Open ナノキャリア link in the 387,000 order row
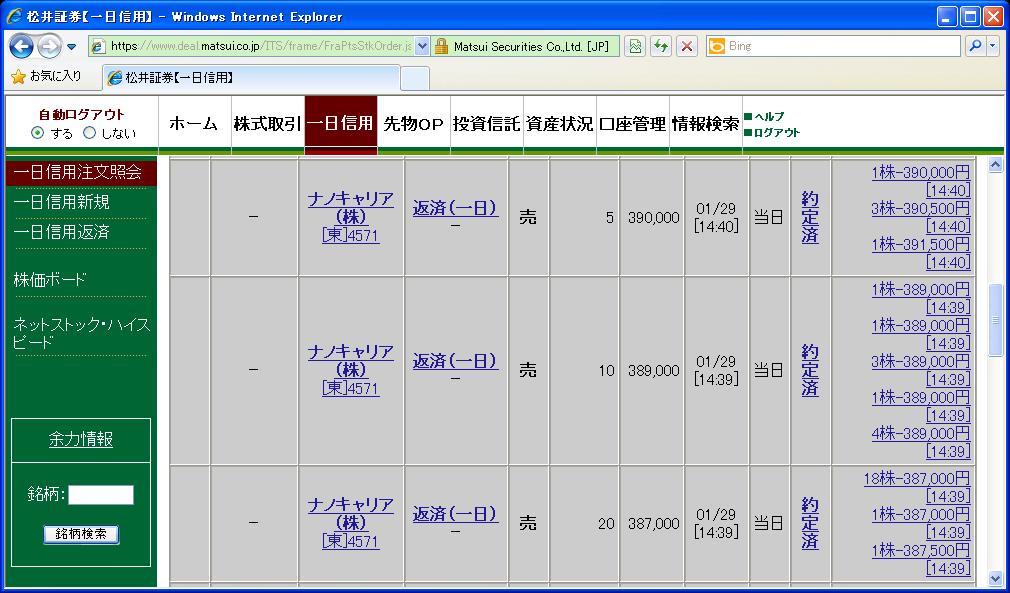1010x593 pixels. point(350,513)
